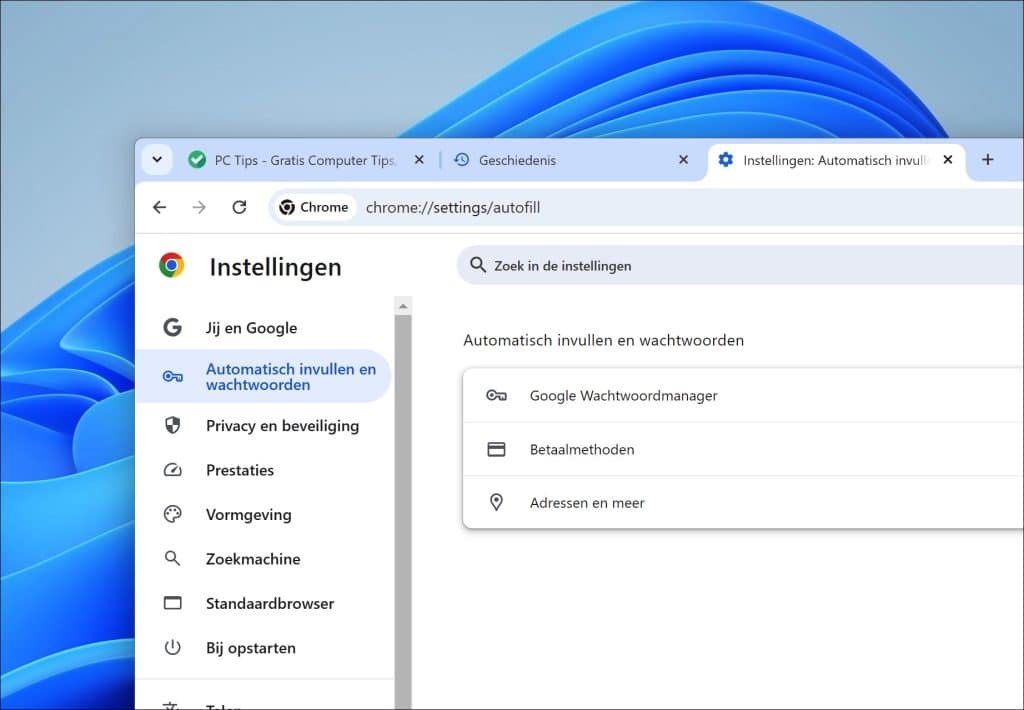1024x710 pixels.
Task: Click the magnifier Zoekmachine icon
Action: click(x=172, y=558)
